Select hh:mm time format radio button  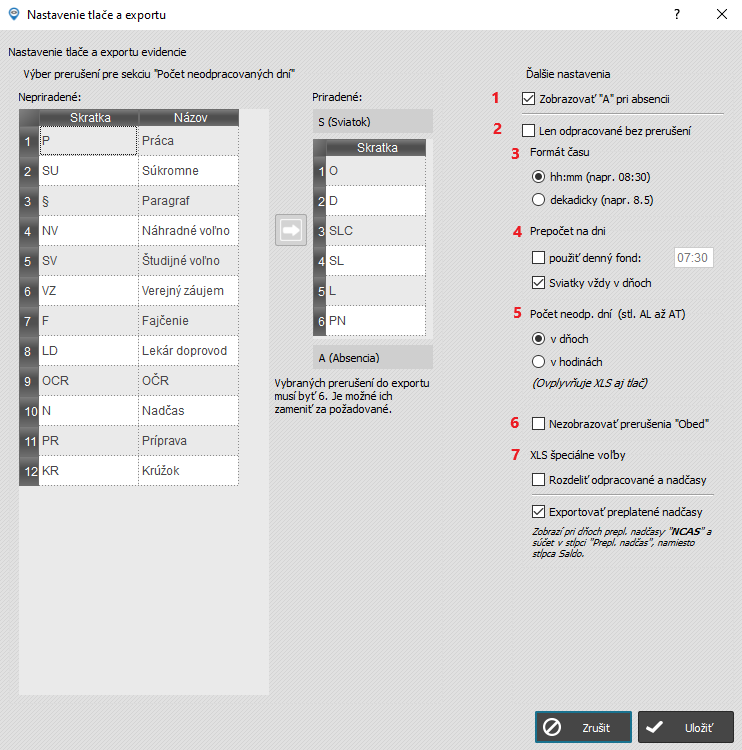(x=538, y=176)
